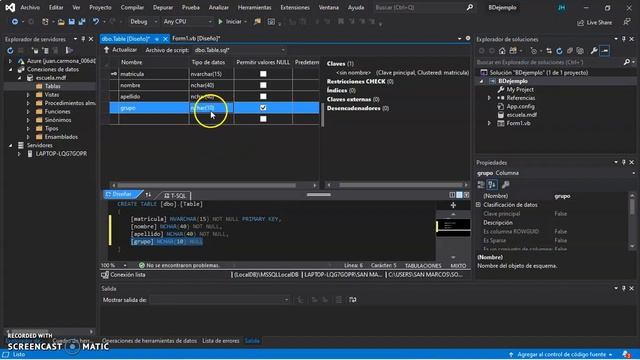Click the New Project icon in the toolbar

[45, 22]
